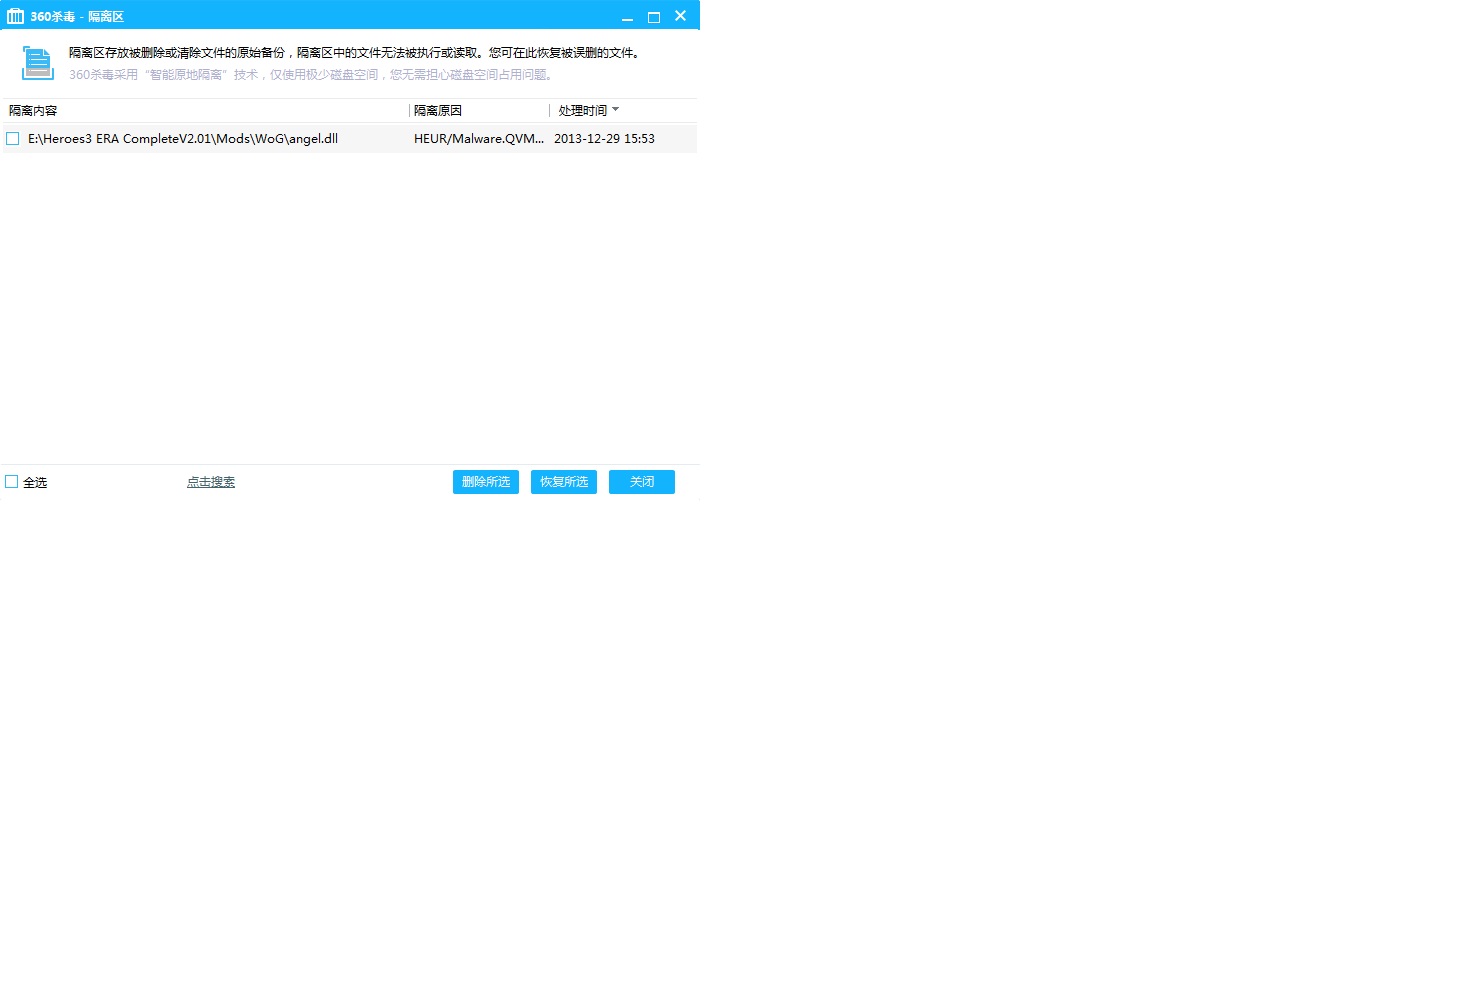Click the 恢复所选 restore selected button
This screenshot has height=989, width=1458.
pyautogui.click(x=564, y=482)
